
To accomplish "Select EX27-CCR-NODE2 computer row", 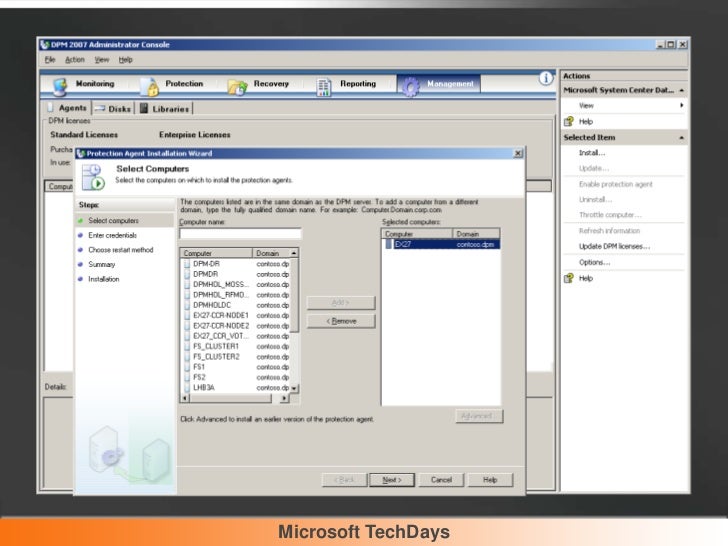I will (x=236, y=325).
